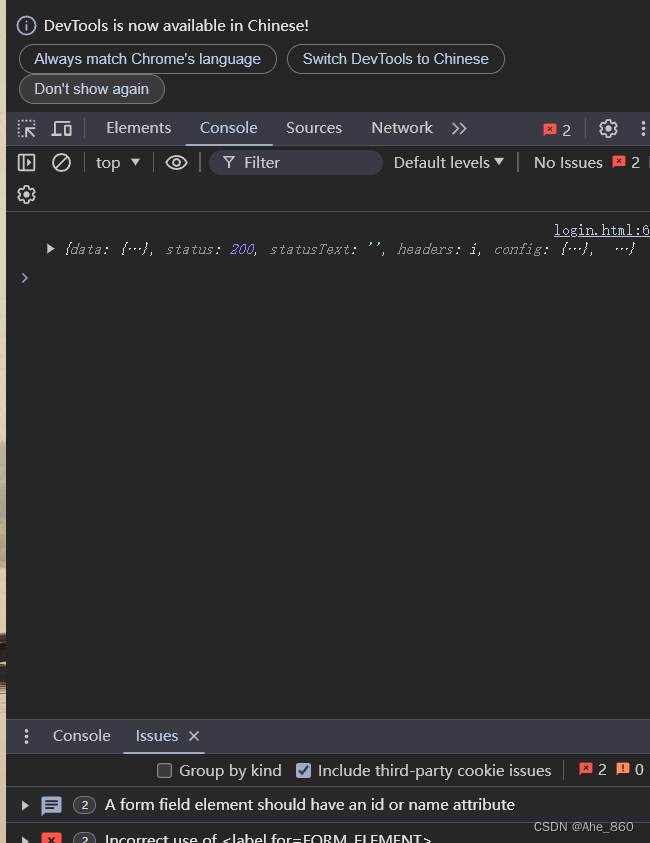The image size is (650, 843).
Task: Select the Console tab in the top bar
Action: coord(228,128)
